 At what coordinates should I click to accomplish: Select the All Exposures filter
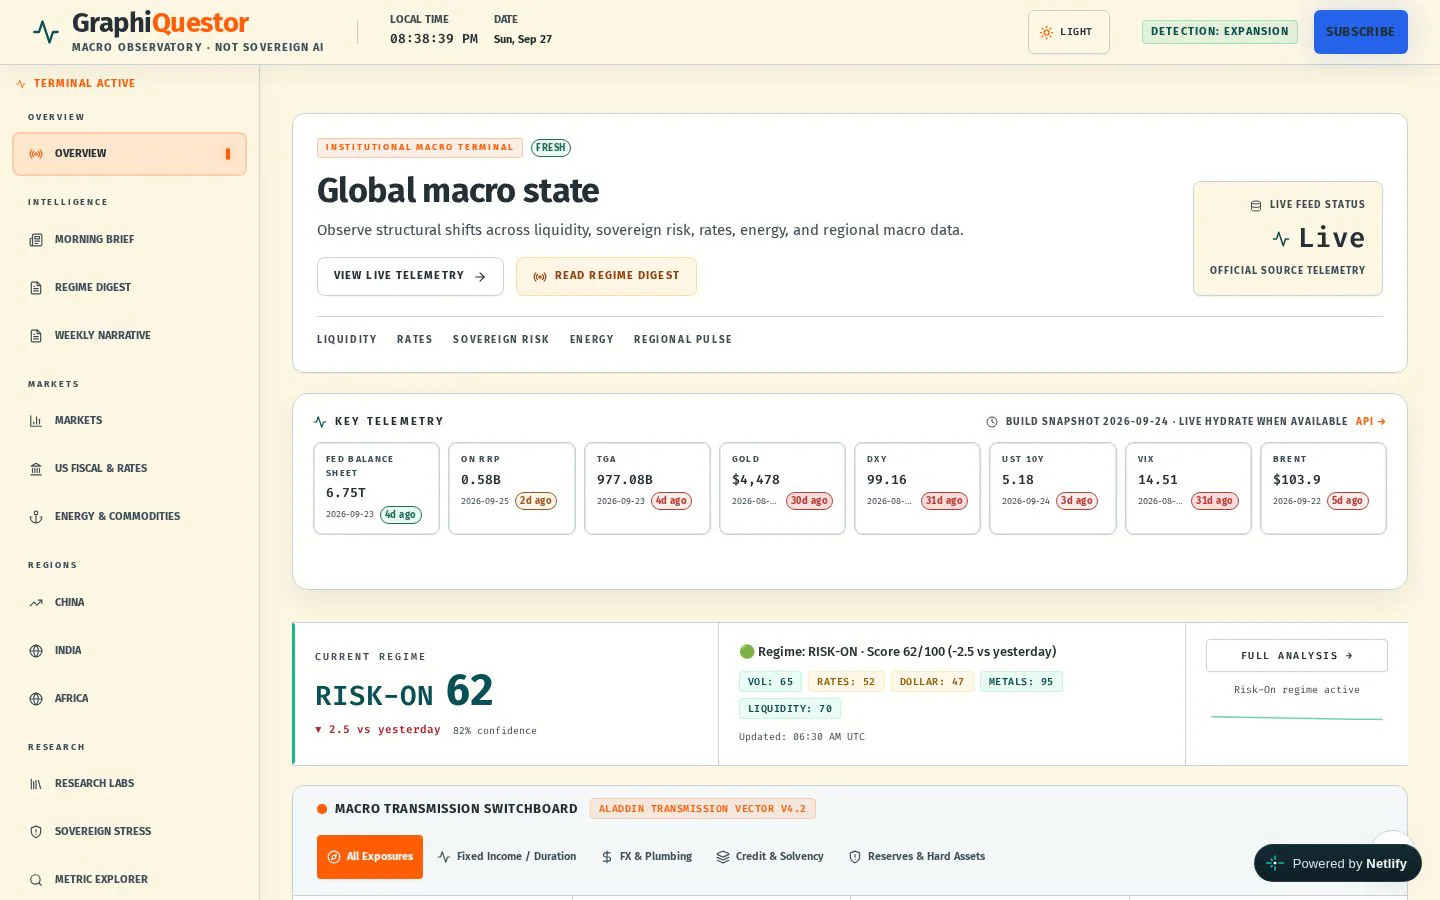click(x=370, y=857)
